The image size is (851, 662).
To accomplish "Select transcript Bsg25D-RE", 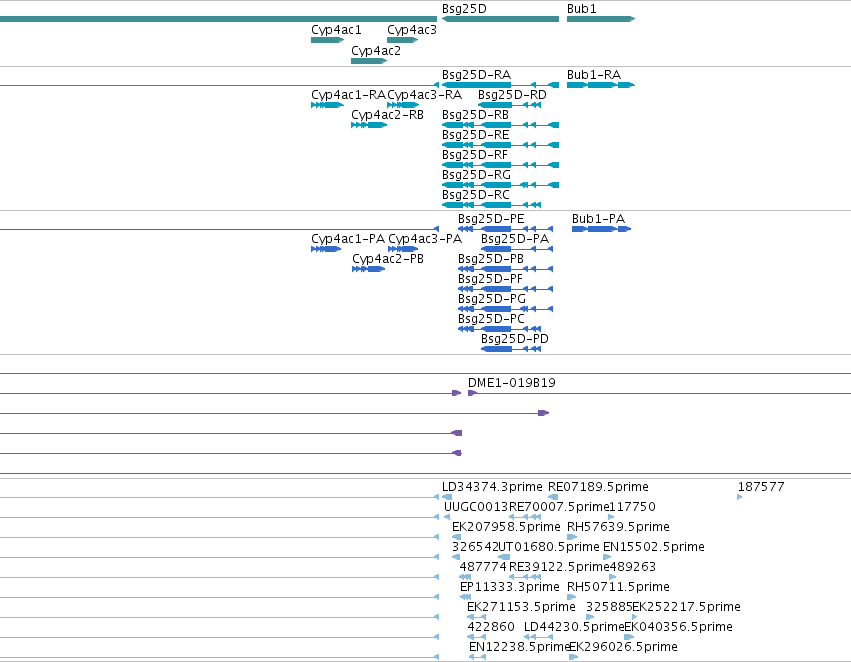I will pos(500,145).
